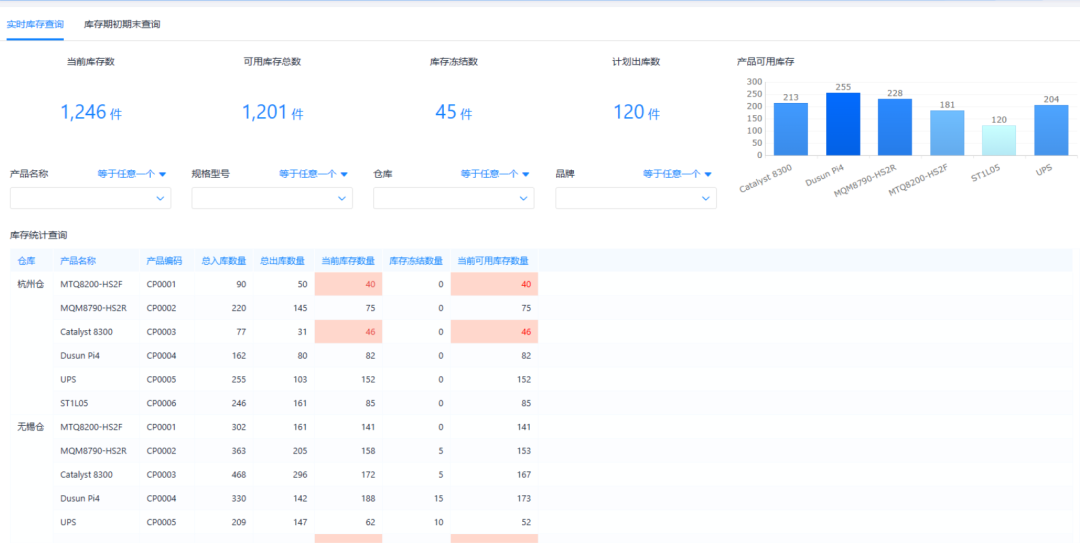Click the ST1L05 light bar in chart
1080x543 pixels.
[x=999, y=140]
